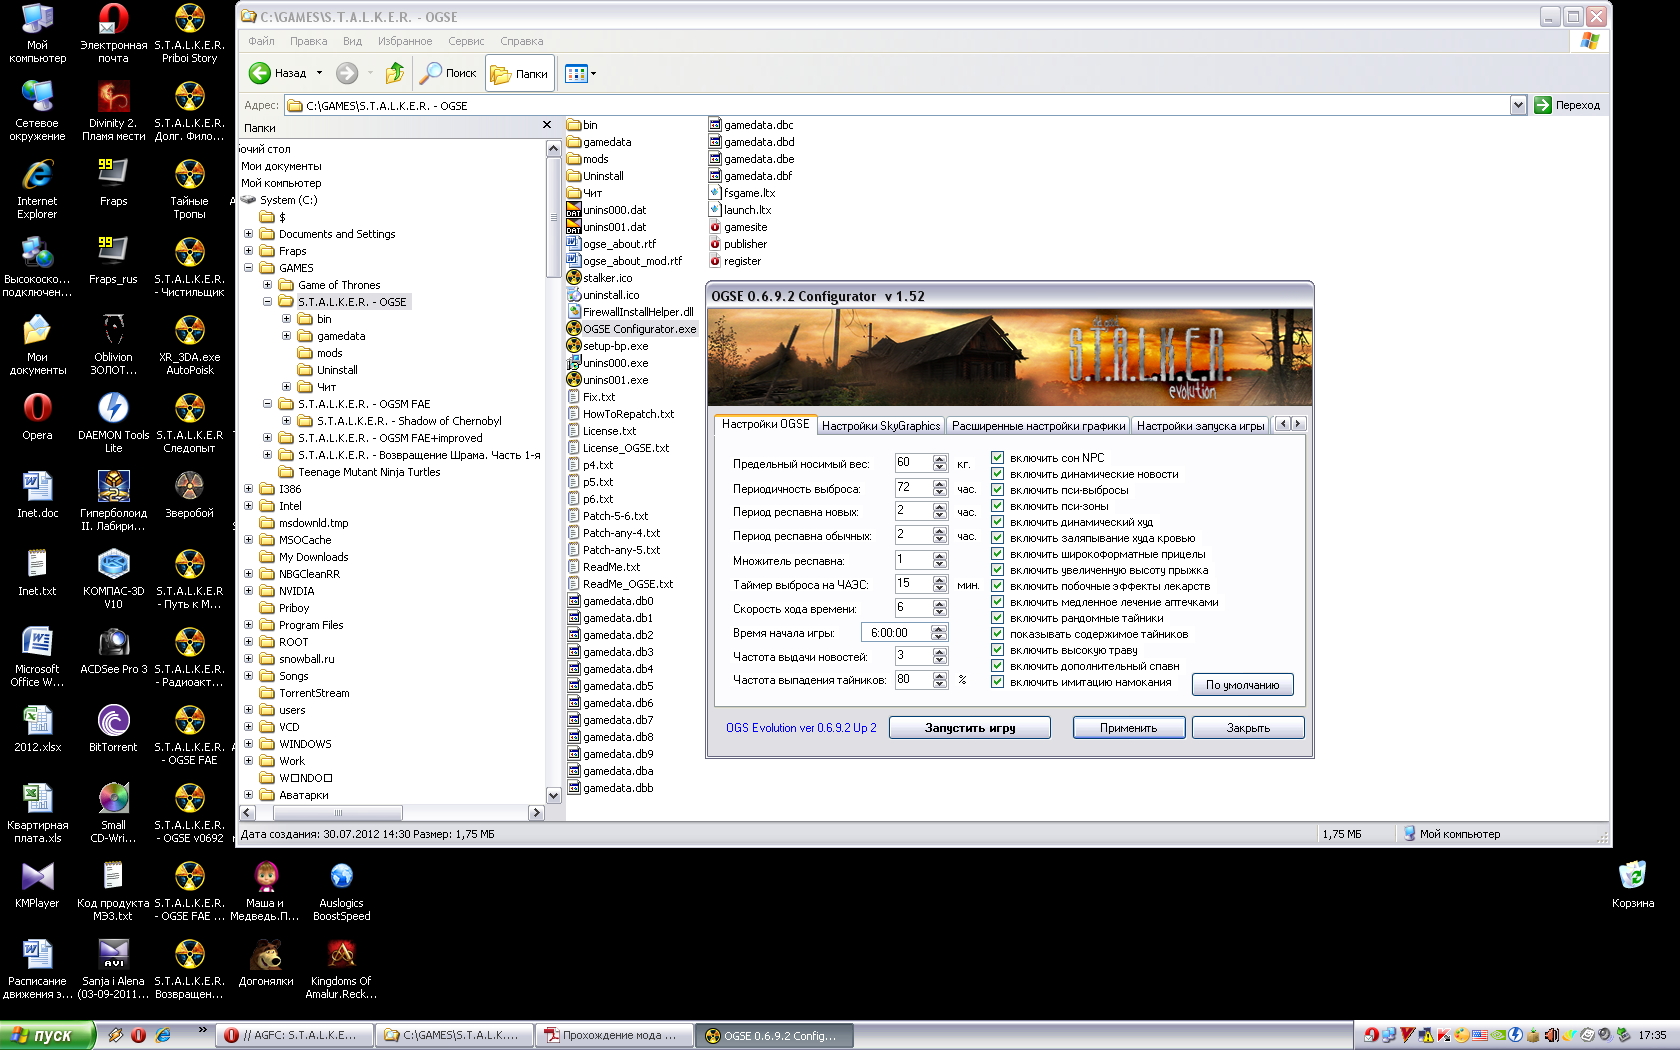Open the address bar dropdown arrow
1680x1050 pixels.
(1518, 105)
